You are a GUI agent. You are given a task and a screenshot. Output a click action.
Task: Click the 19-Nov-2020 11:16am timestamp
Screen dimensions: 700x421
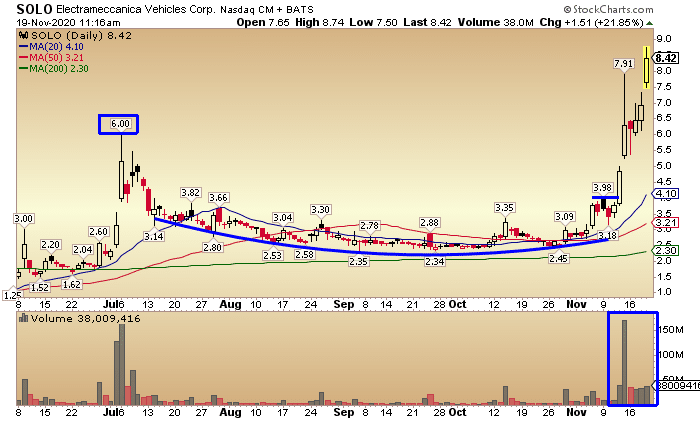(x=68, y=22)
